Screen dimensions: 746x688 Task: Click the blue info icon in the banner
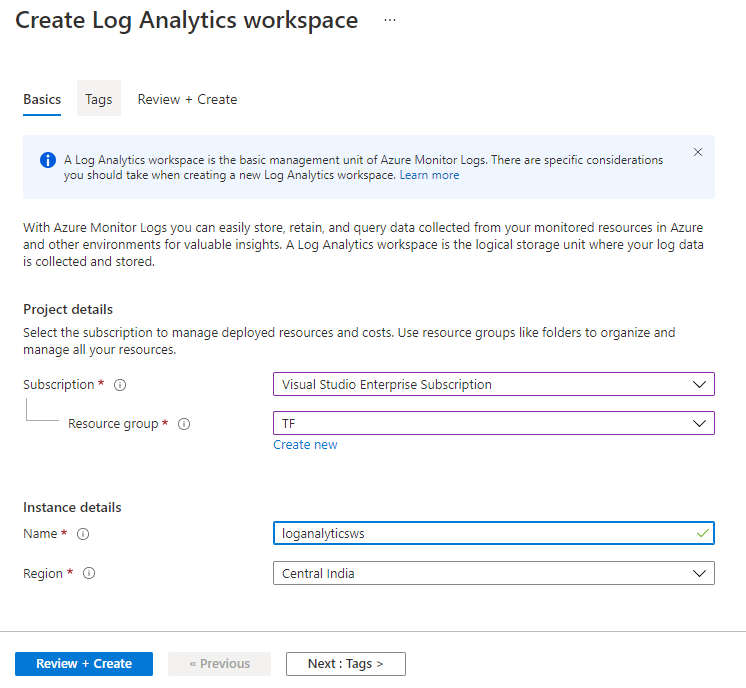48,160
